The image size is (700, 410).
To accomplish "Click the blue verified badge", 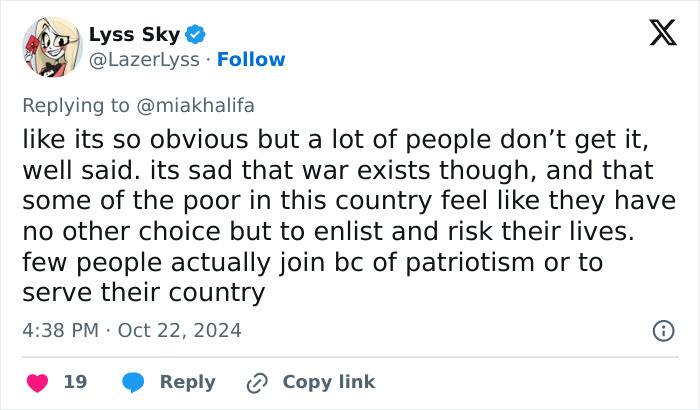I will (x=195, y=35).
